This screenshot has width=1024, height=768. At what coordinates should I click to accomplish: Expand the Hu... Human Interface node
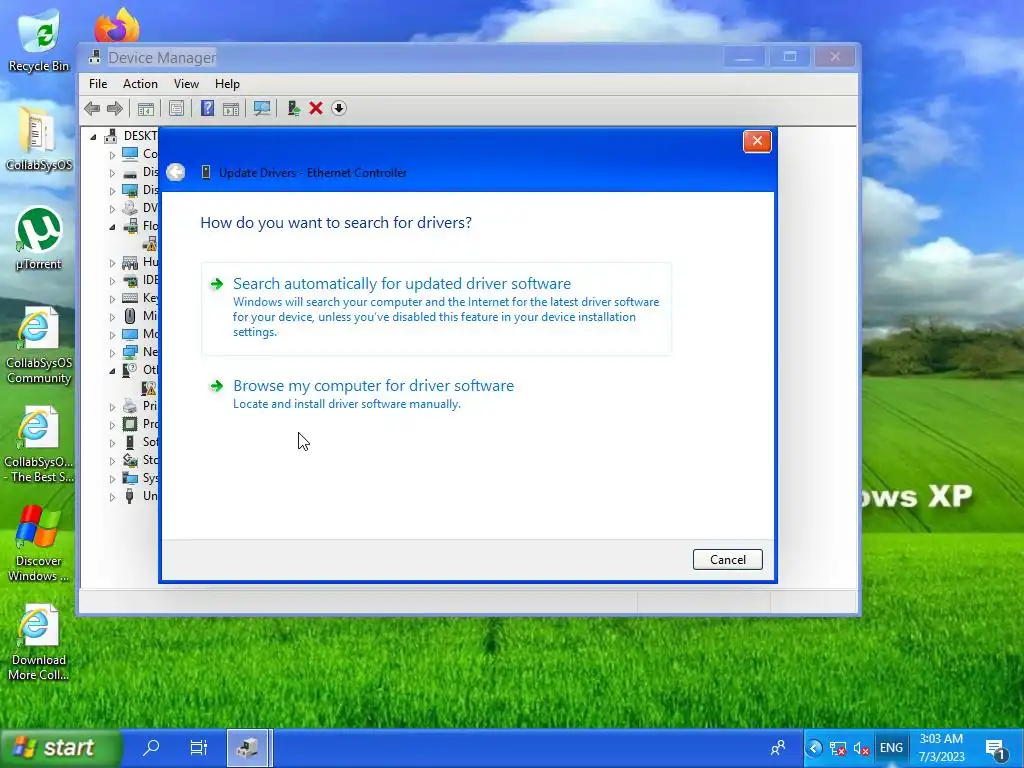click(112, 263)
